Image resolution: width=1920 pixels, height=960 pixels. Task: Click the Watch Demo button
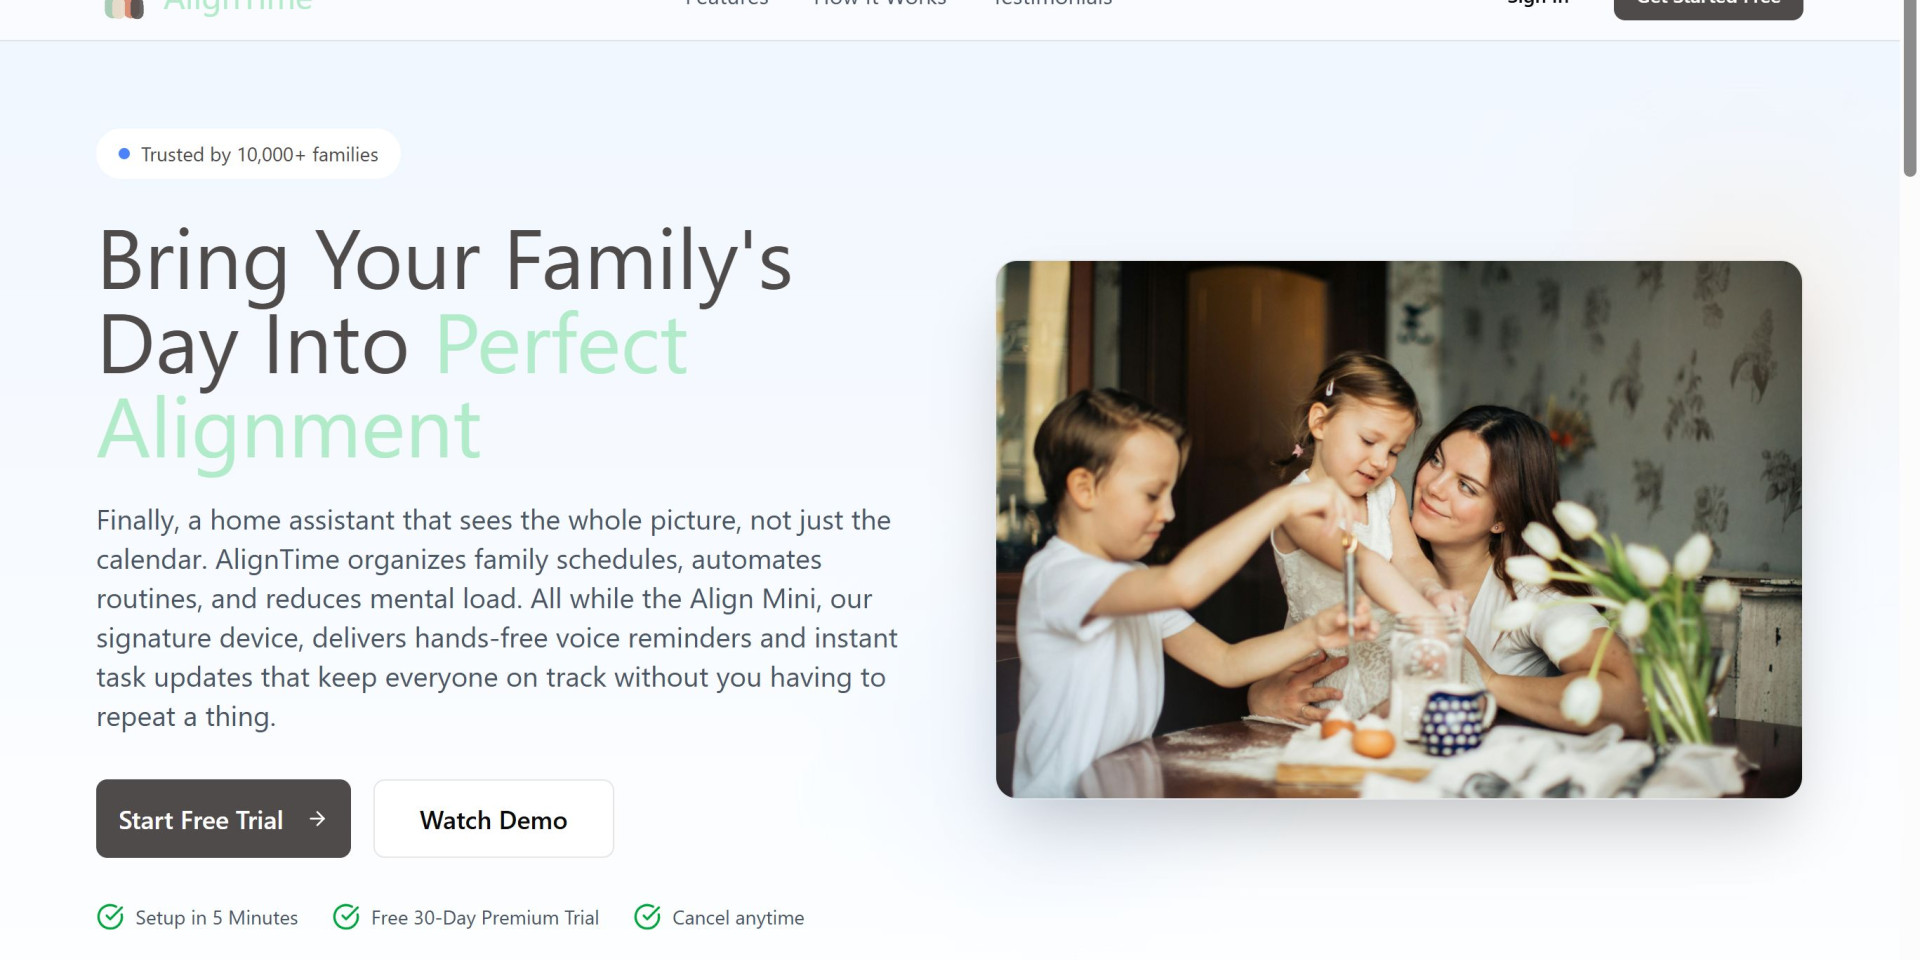point(493,819)
